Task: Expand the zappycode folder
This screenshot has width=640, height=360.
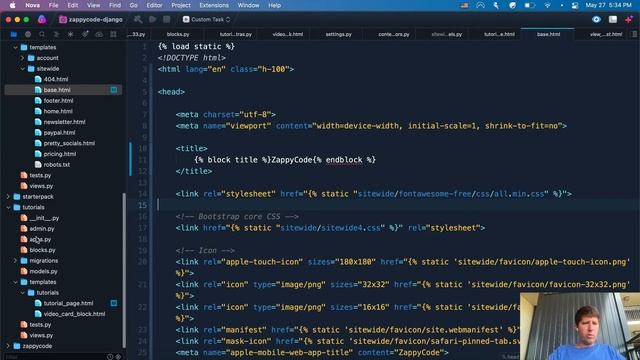Action: 8,346
